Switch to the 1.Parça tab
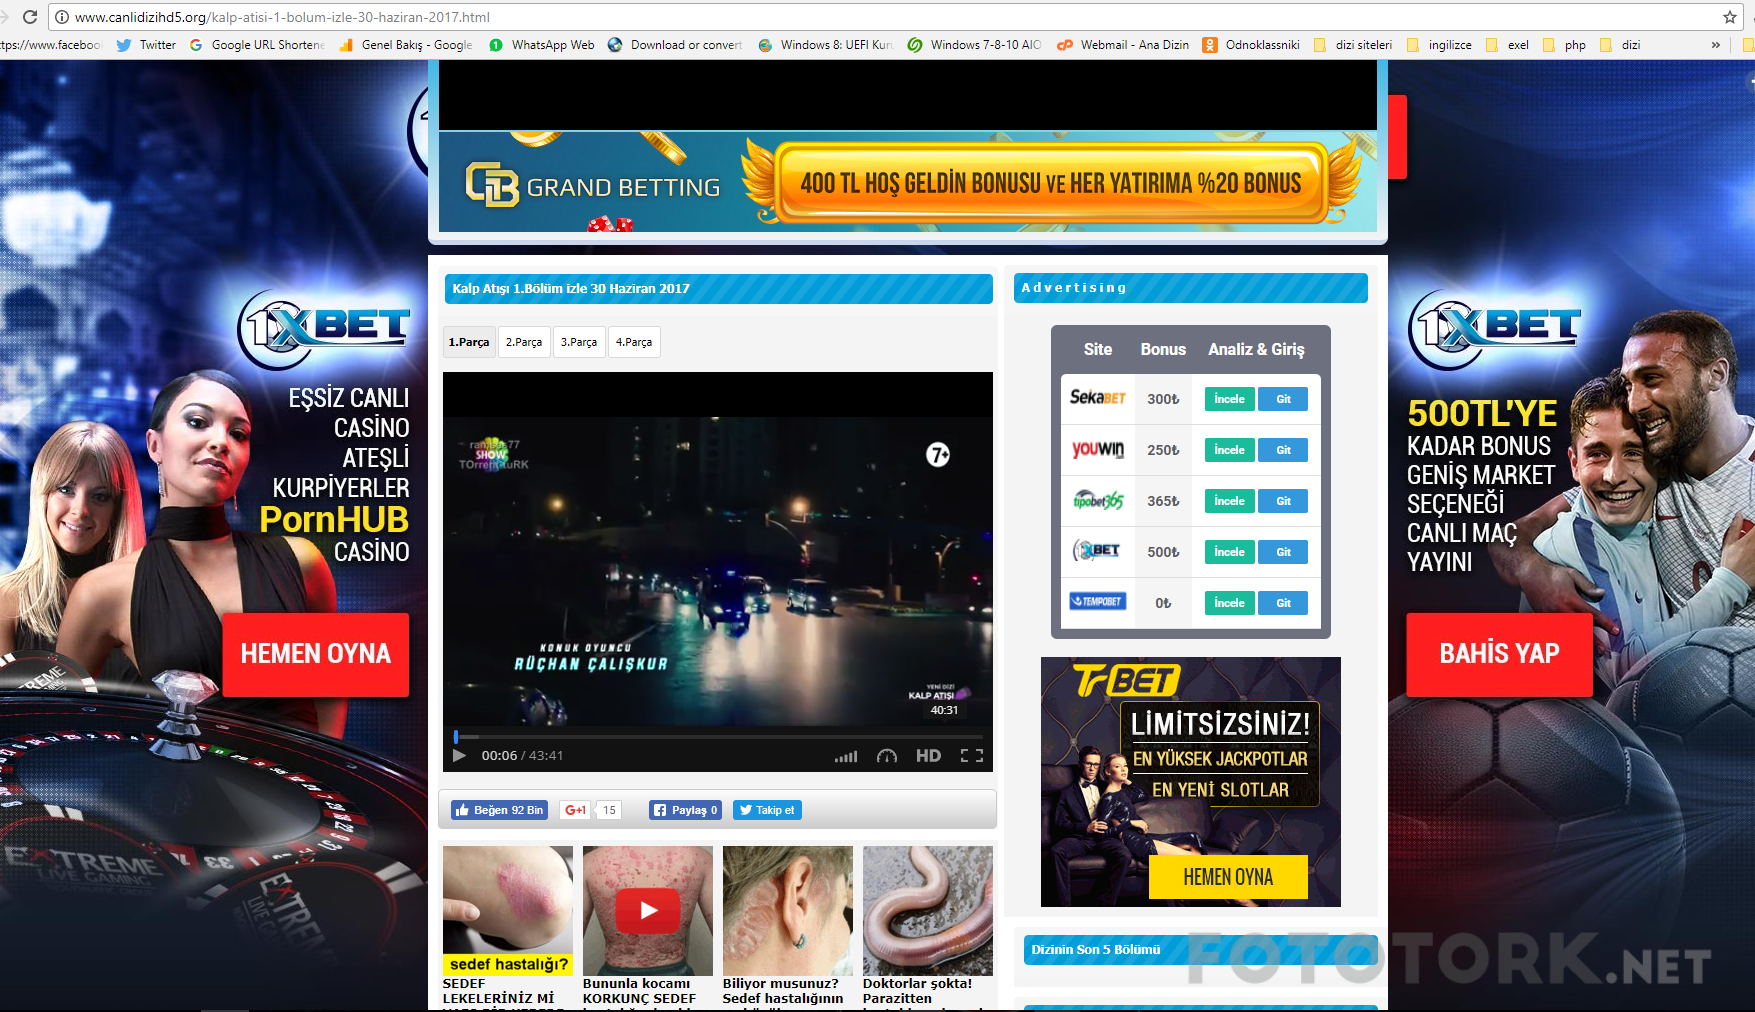1755x1012 pixels. point(469,342)
